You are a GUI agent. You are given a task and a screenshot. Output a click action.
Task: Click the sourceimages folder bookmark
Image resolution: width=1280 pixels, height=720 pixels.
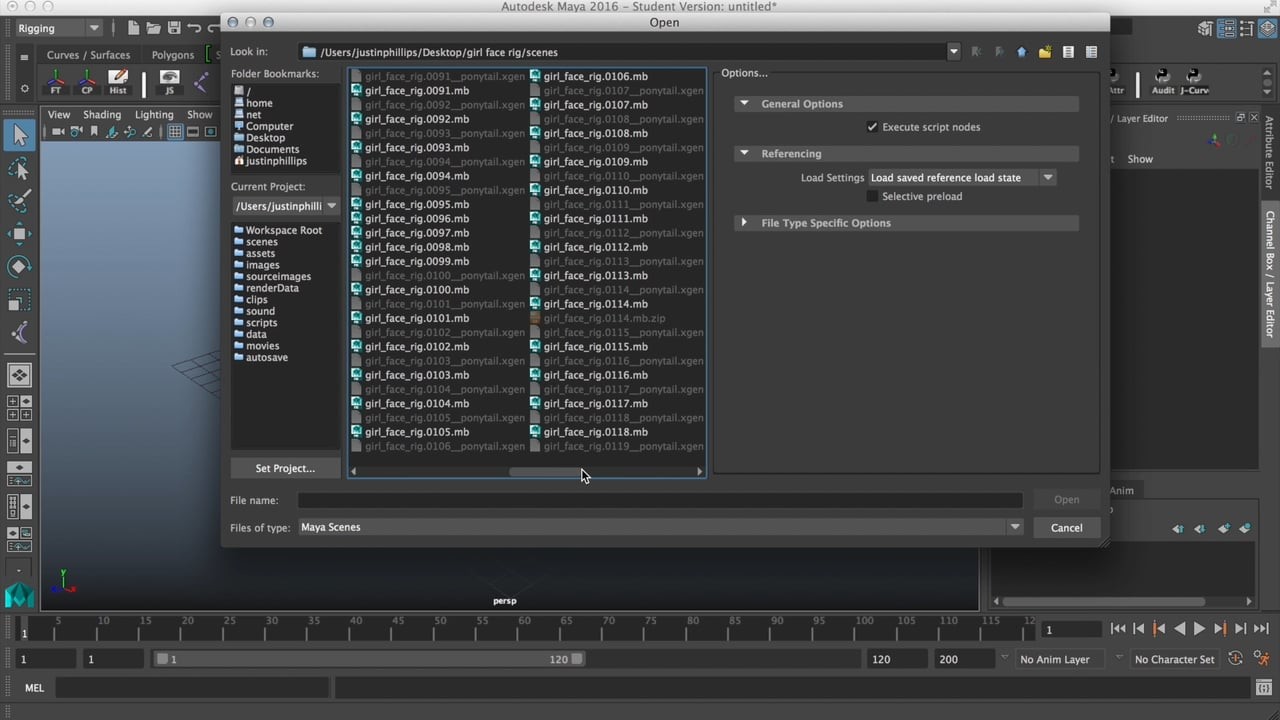click(x=278, y=276)
